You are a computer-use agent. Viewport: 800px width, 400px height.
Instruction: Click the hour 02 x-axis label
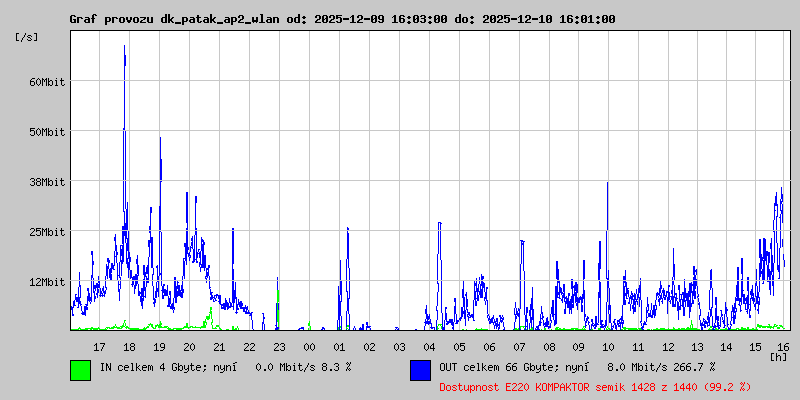(369, 347)
